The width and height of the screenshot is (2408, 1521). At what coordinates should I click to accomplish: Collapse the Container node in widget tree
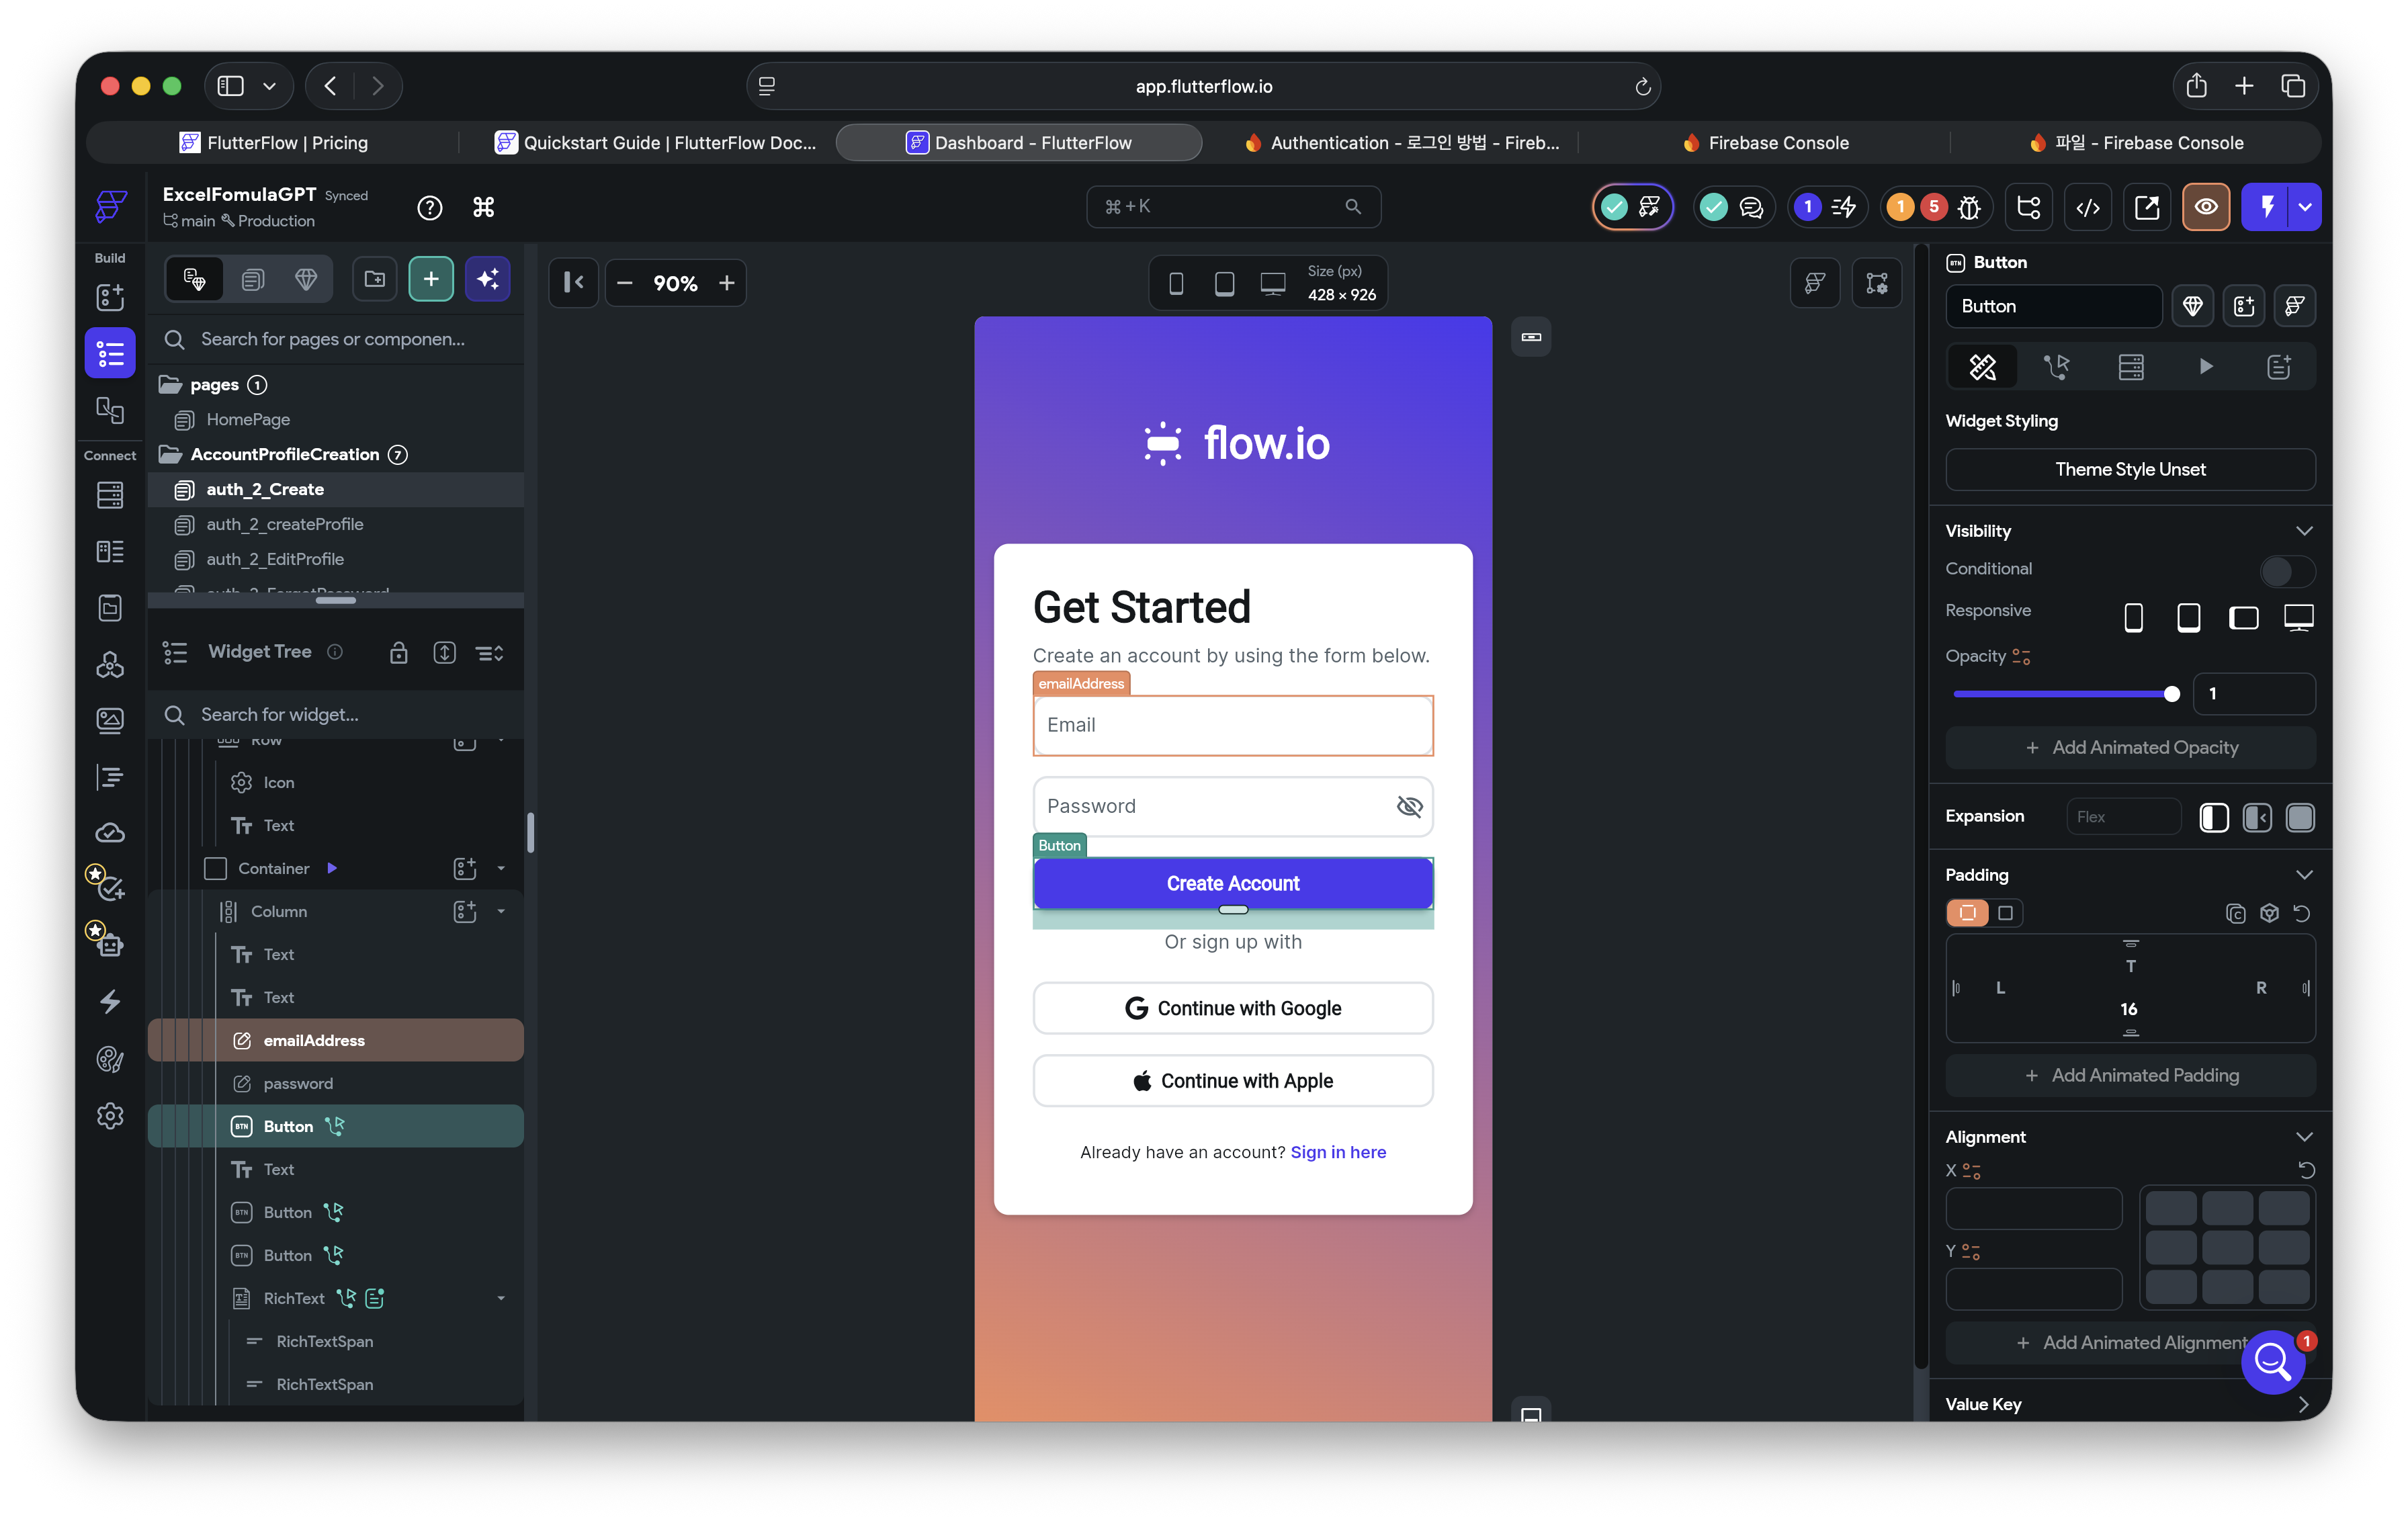[x=501, y=868]
